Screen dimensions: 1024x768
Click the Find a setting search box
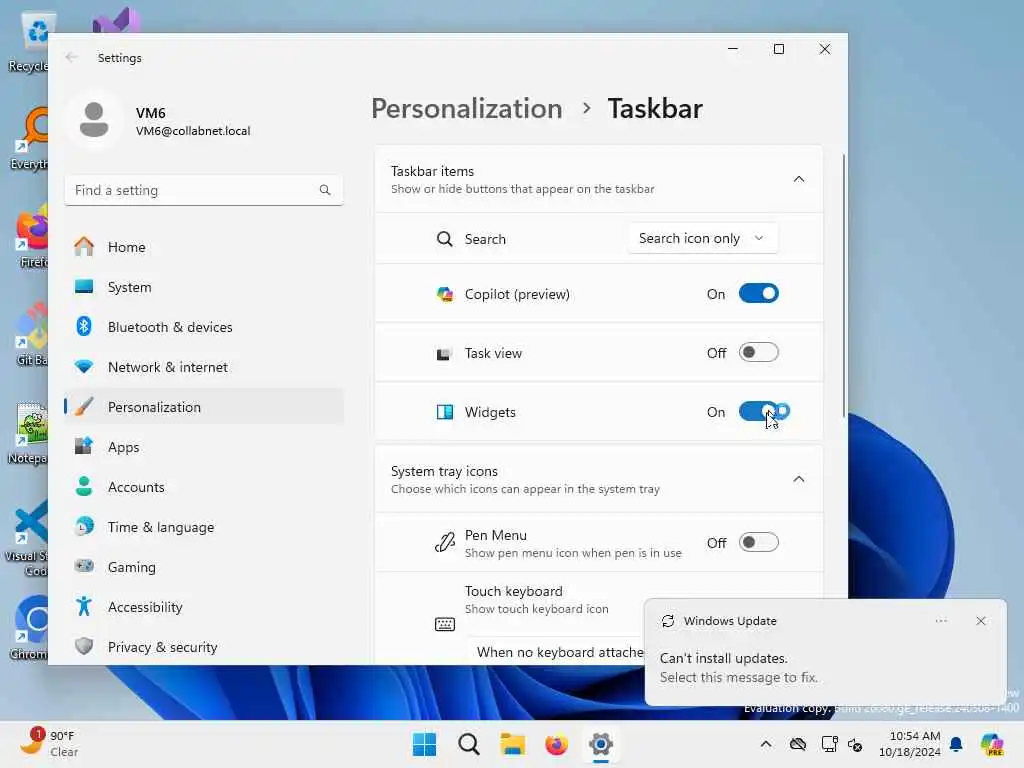point(204,190)
